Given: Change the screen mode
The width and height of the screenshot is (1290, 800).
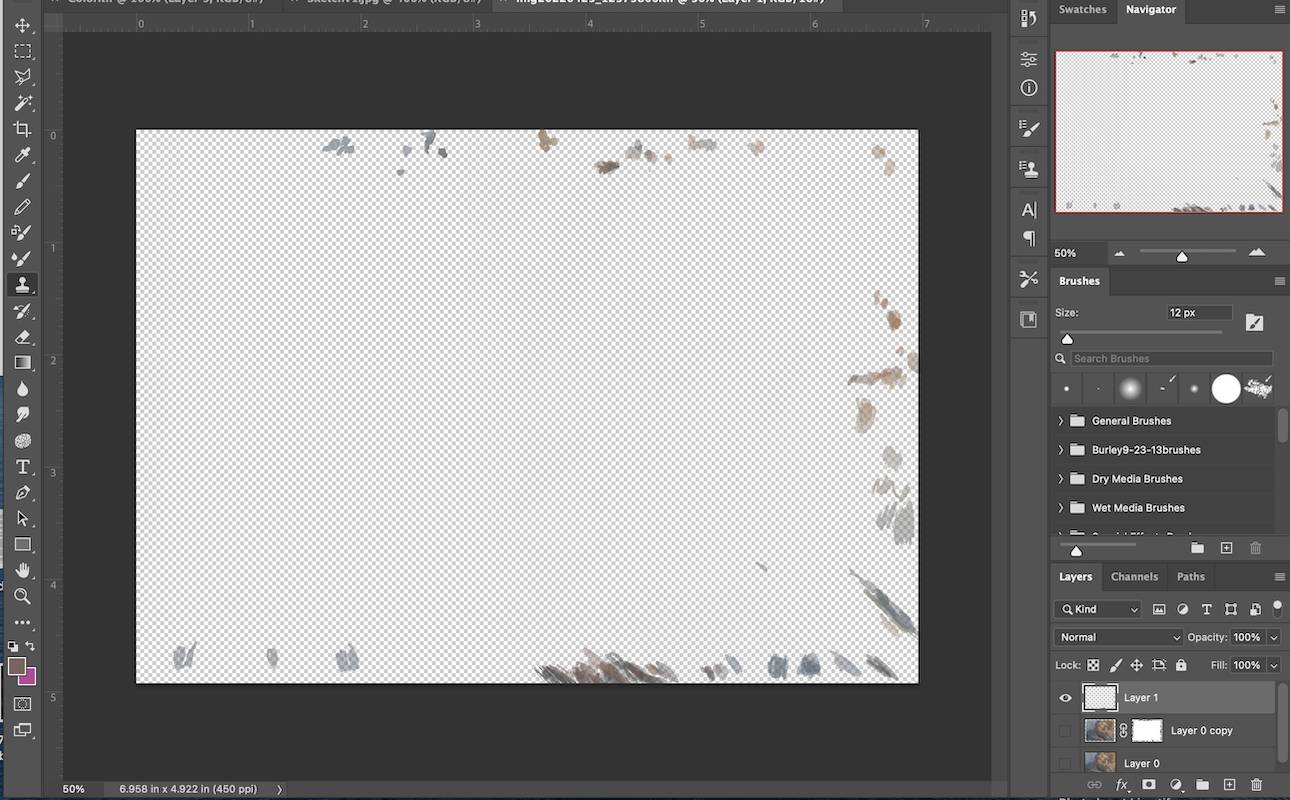Looking at the screenshot, I should point(22,731).
